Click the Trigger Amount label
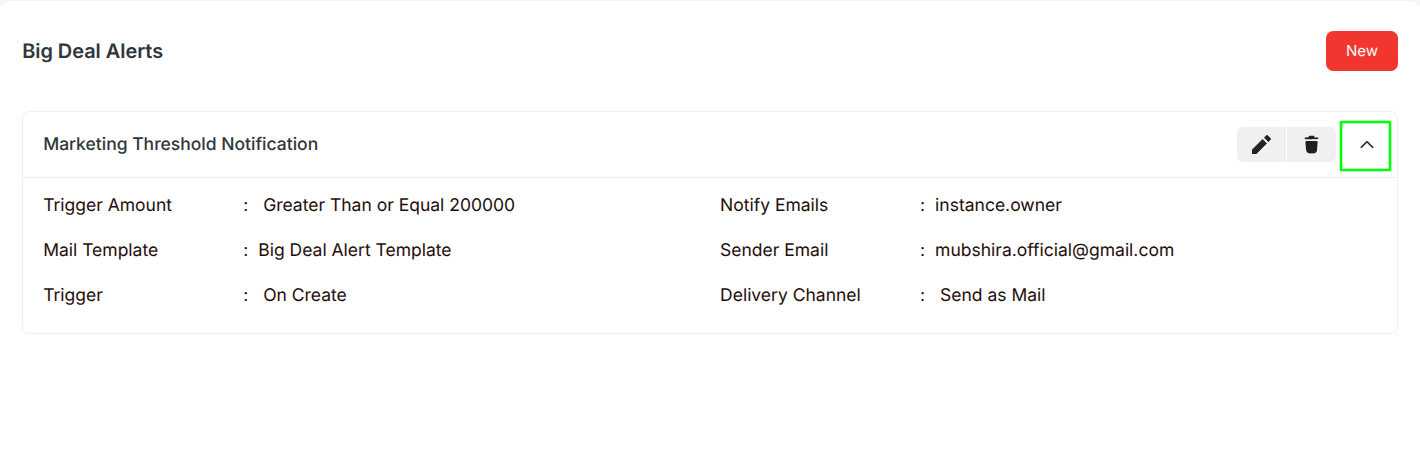The image size is (1420, 468). [x=108, y=205]
